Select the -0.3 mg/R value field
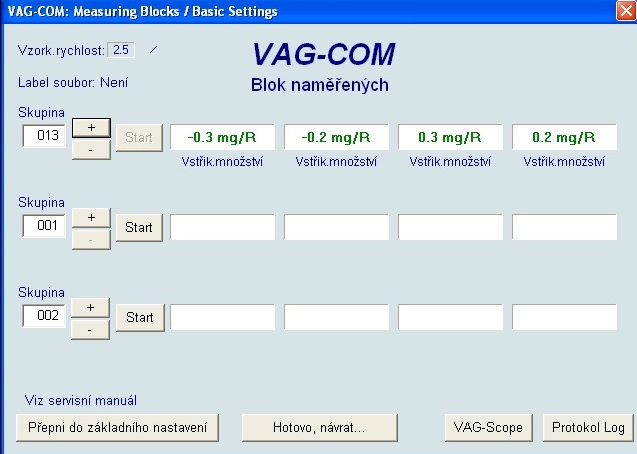The height and width of the screenshot is (454, 637). coord(222,137)
